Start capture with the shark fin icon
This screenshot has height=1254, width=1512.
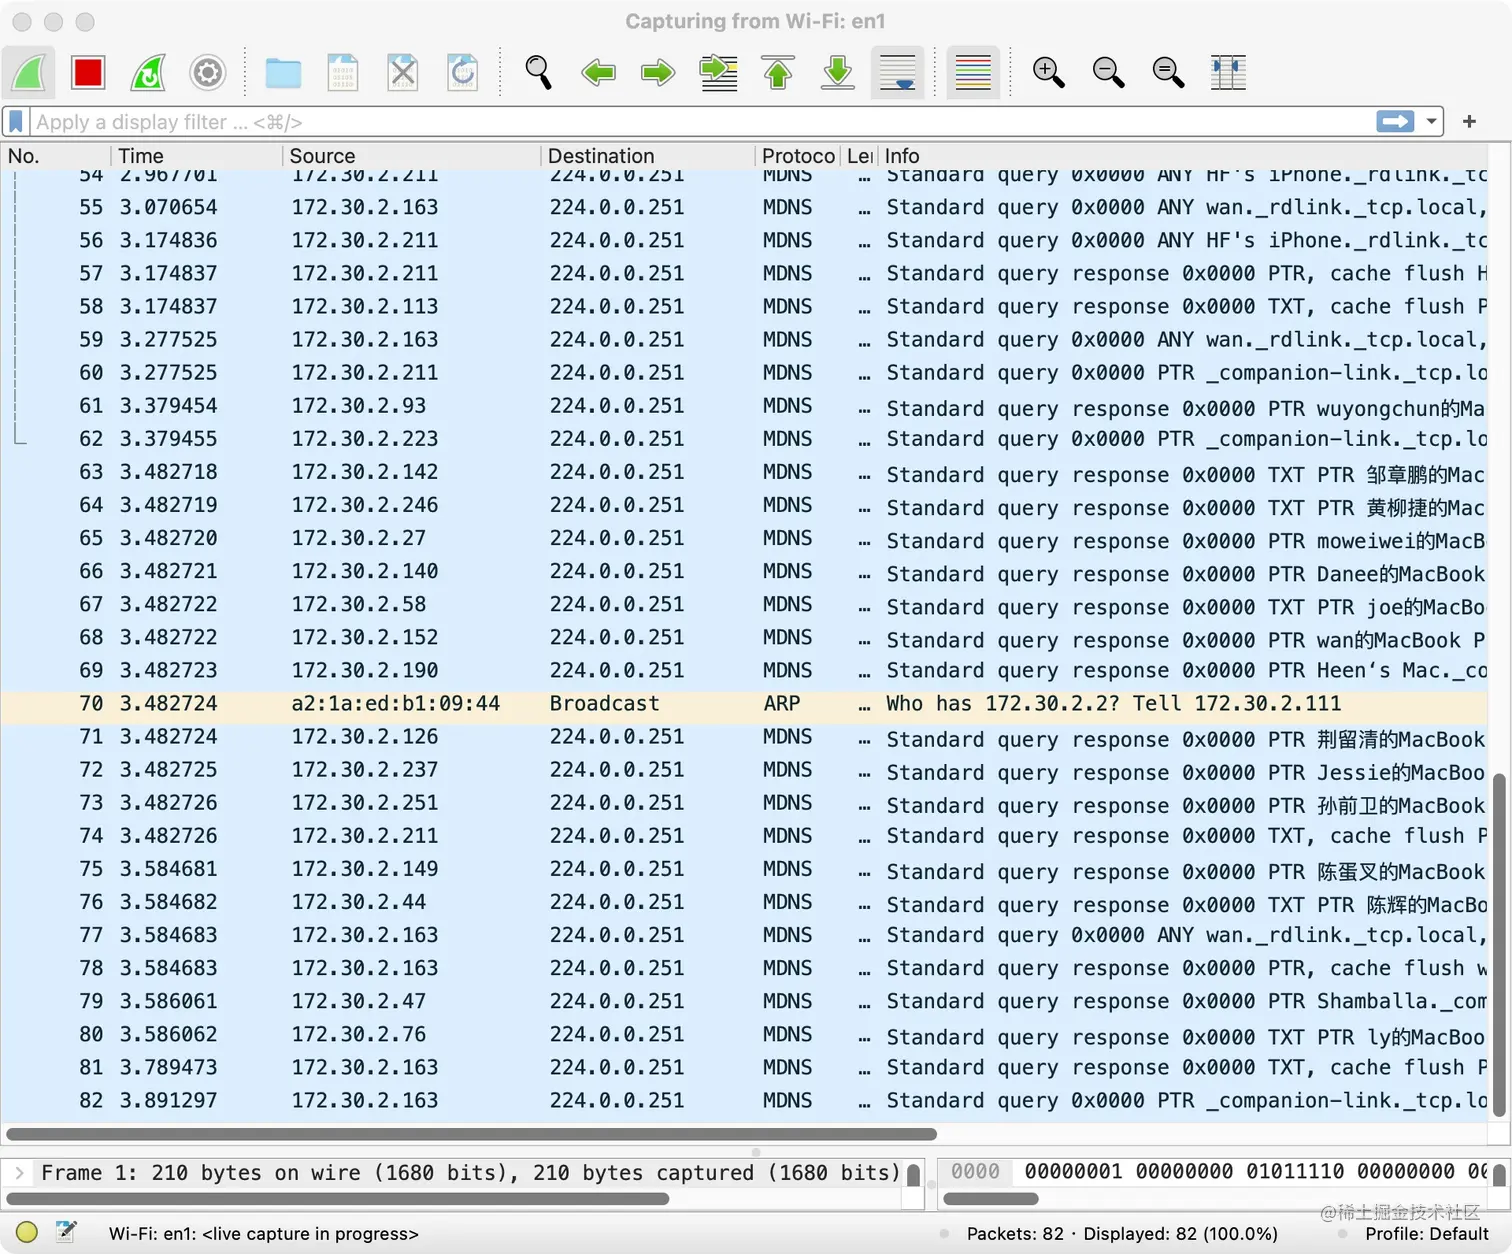(x=29, y=73)
